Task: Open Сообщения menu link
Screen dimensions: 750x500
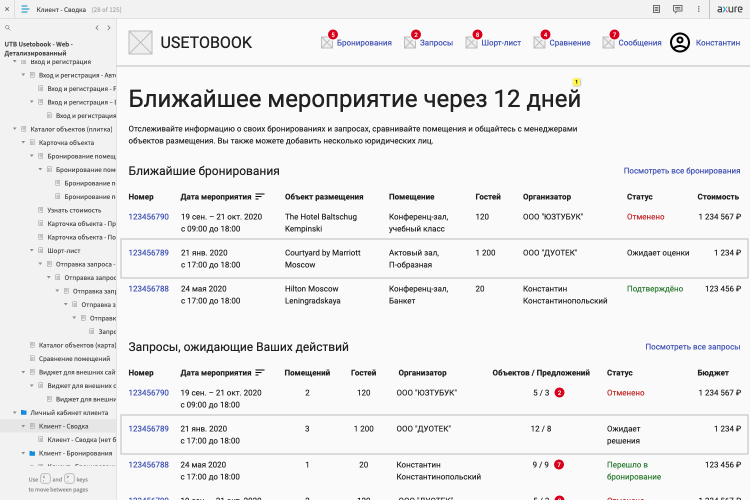Action: point(640,43)
